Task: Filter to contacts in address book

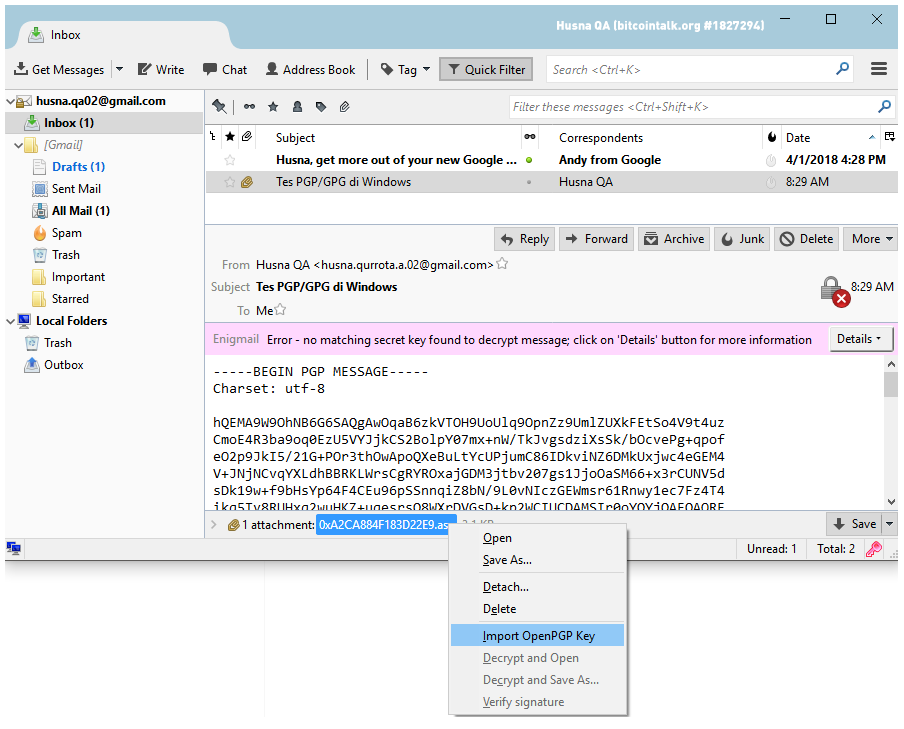Action: 297,106
